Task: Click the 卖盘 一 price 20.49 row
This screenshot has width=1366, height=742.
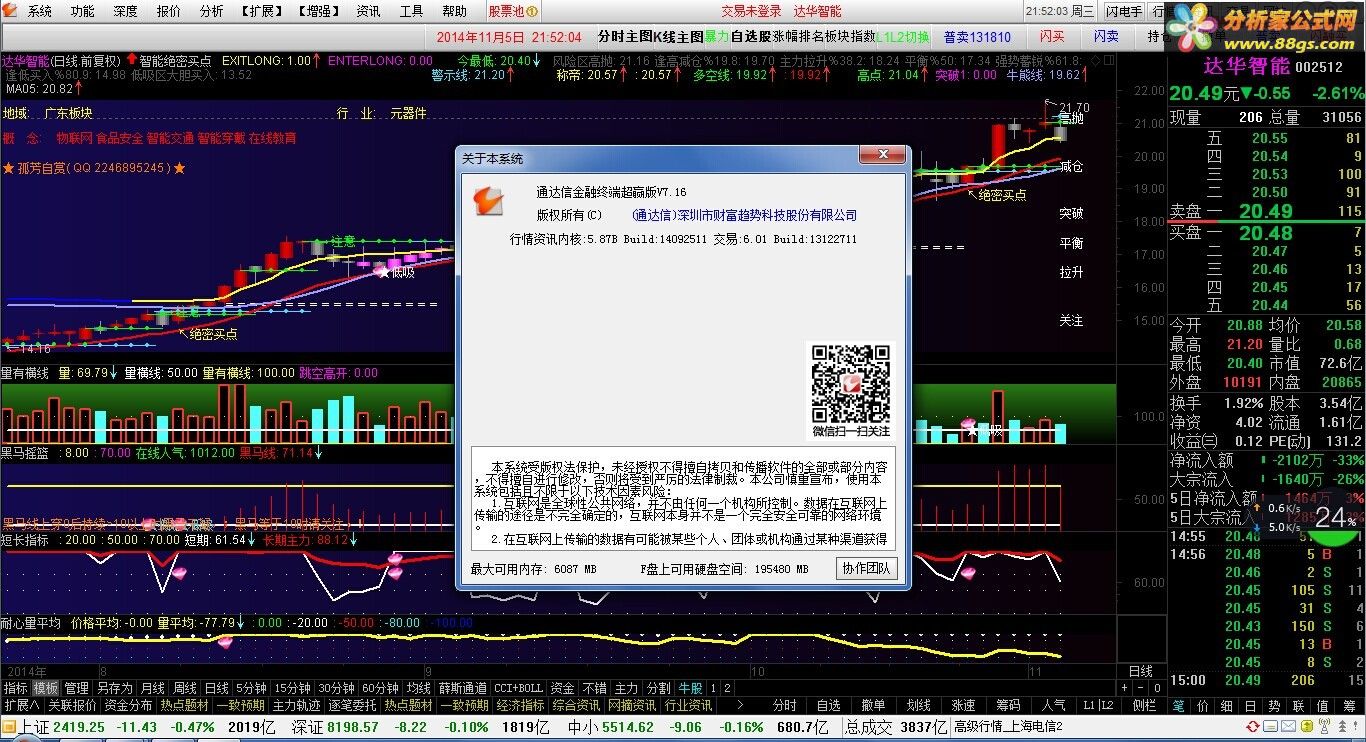Action: pyautogui.click(x=1266, y=211)
